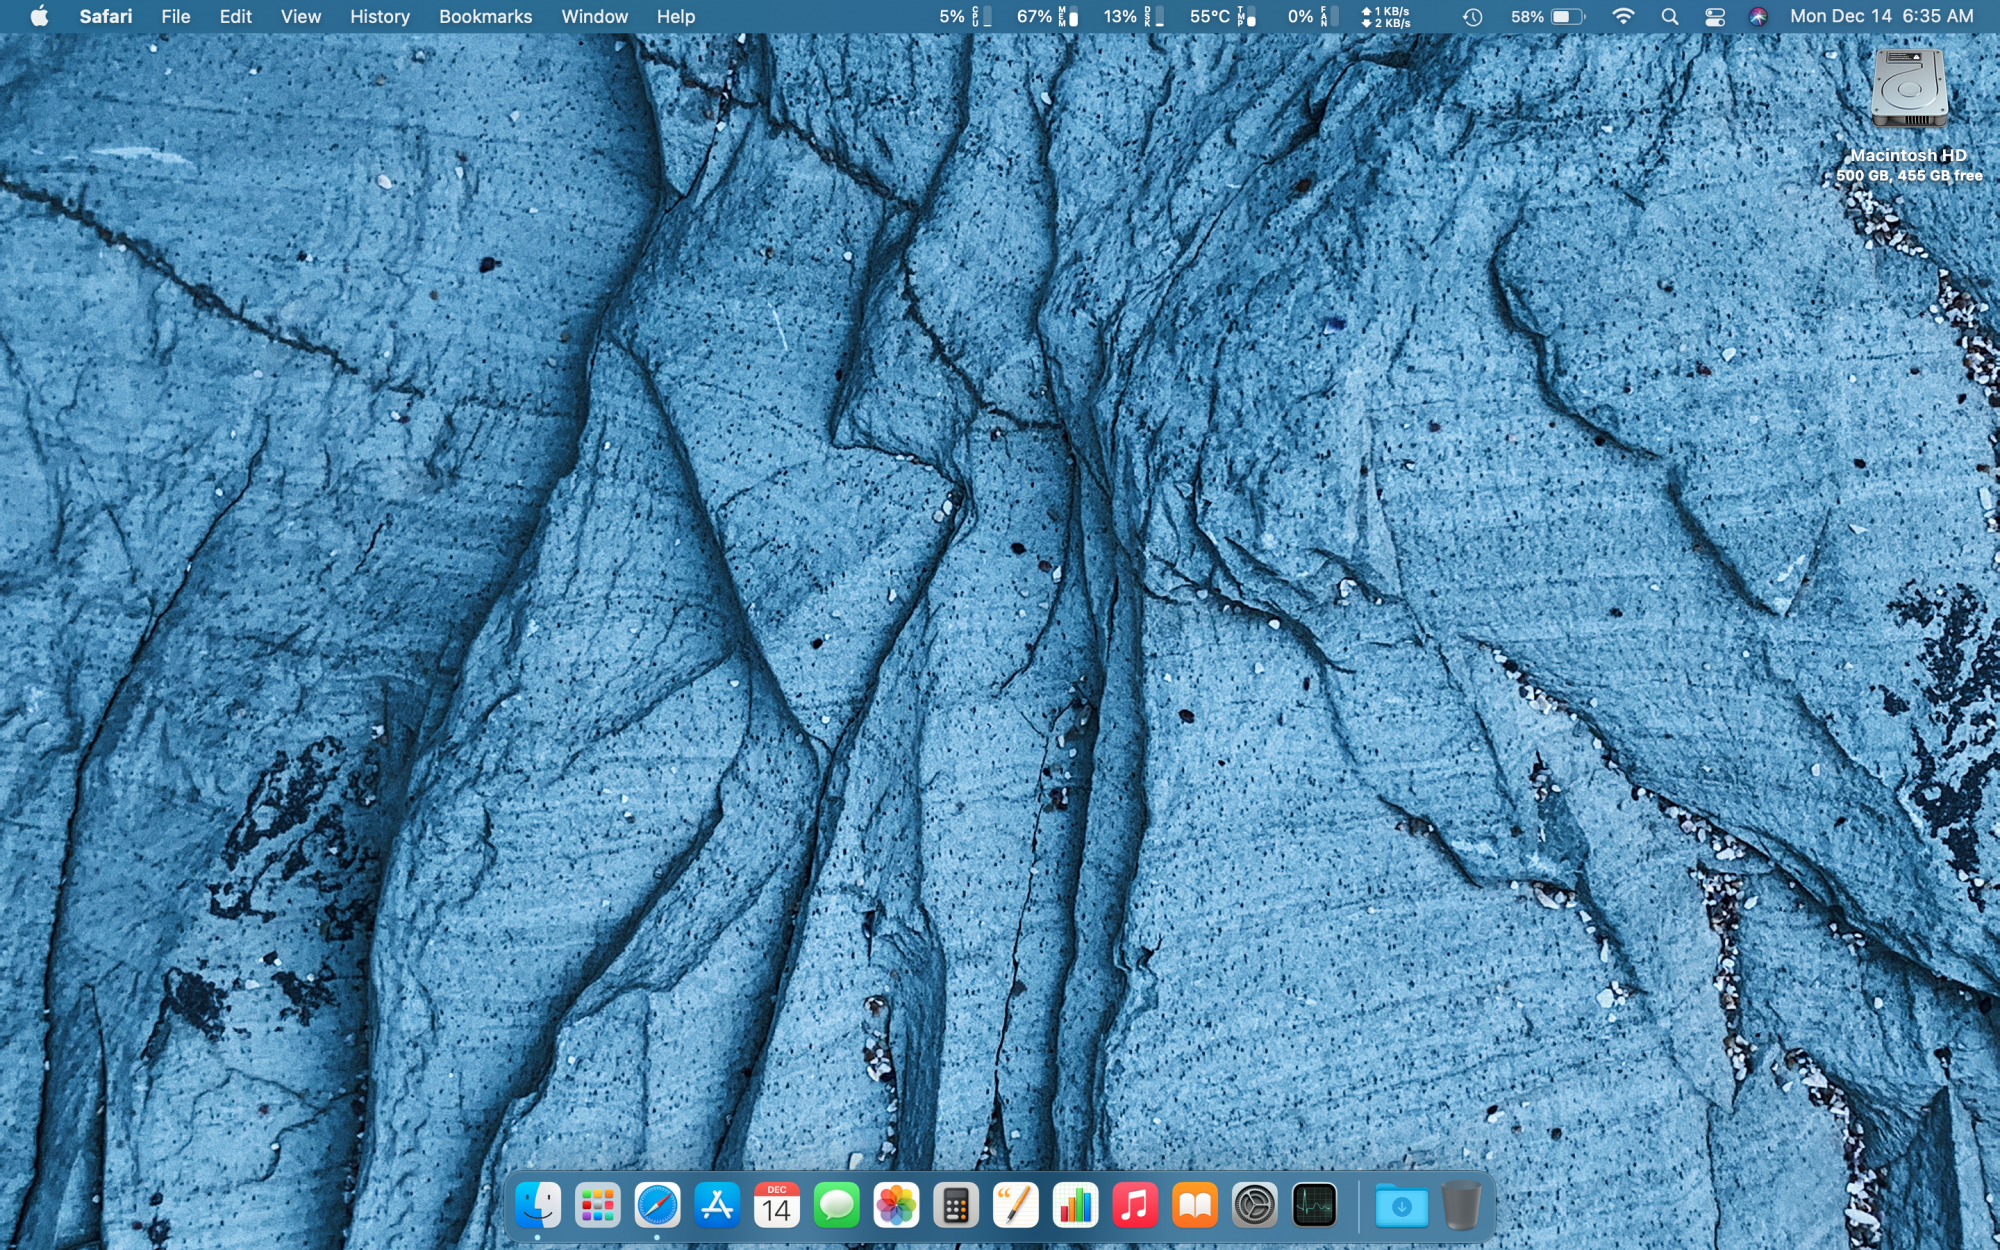This screenshot has width=2000, height=1250.
Task: Launch Calculator from the Dock
Action: (x=956, y=1205)
